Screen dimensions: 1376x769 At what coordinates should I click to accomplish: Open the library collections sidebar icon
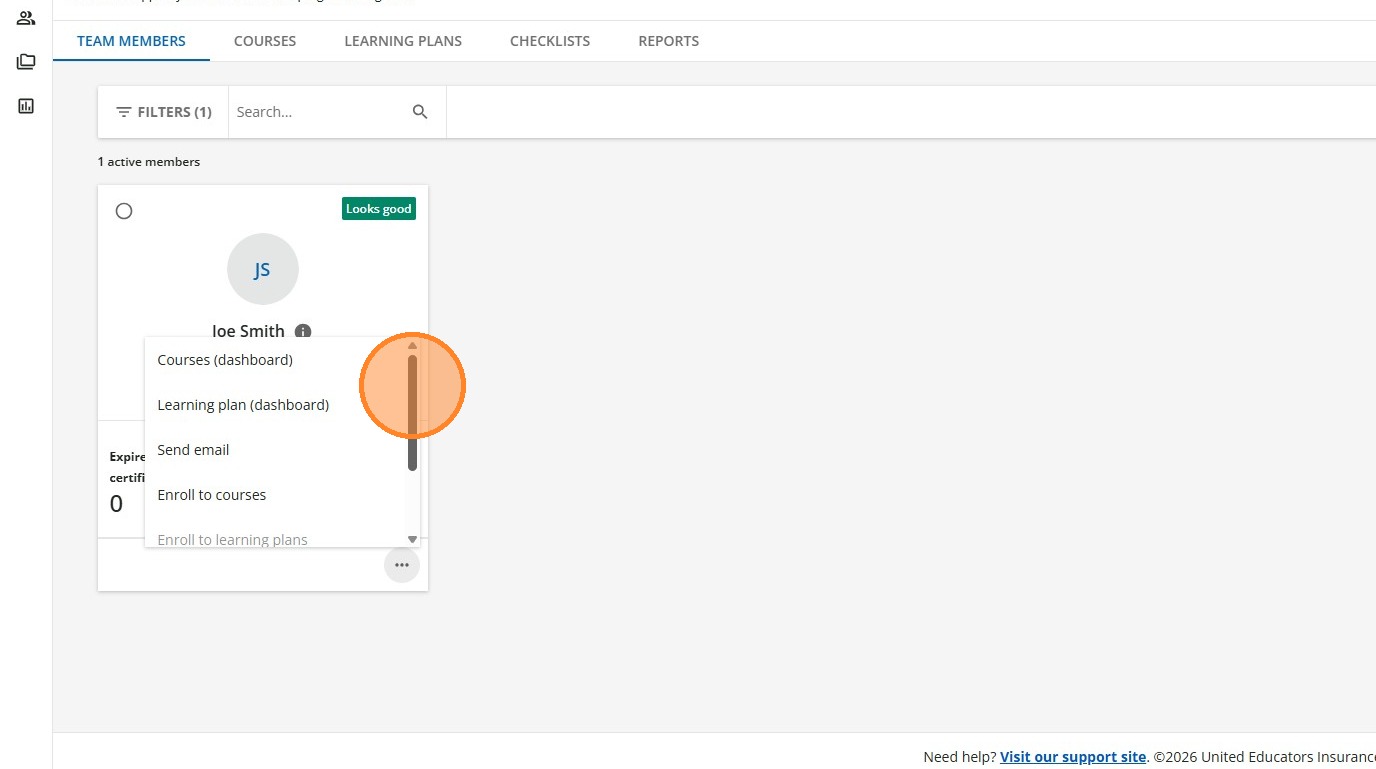coord(26,62)
